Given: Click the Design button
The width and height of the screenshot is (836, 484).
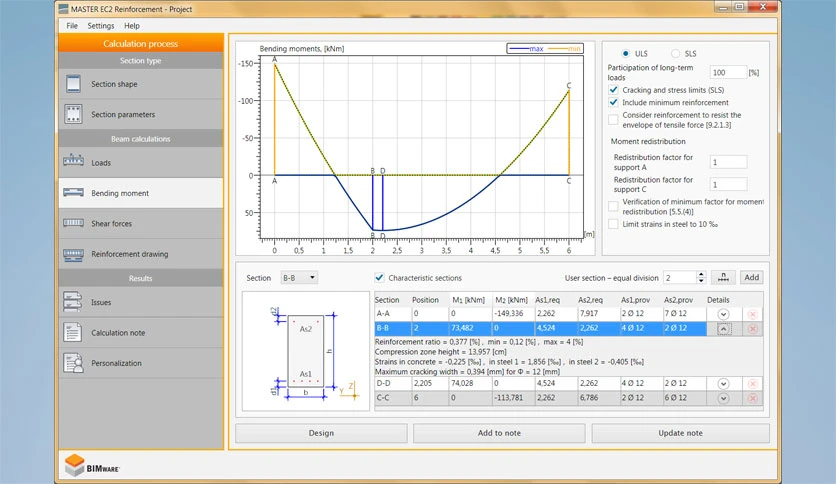Looking at the screenshot, I should 321,433.
